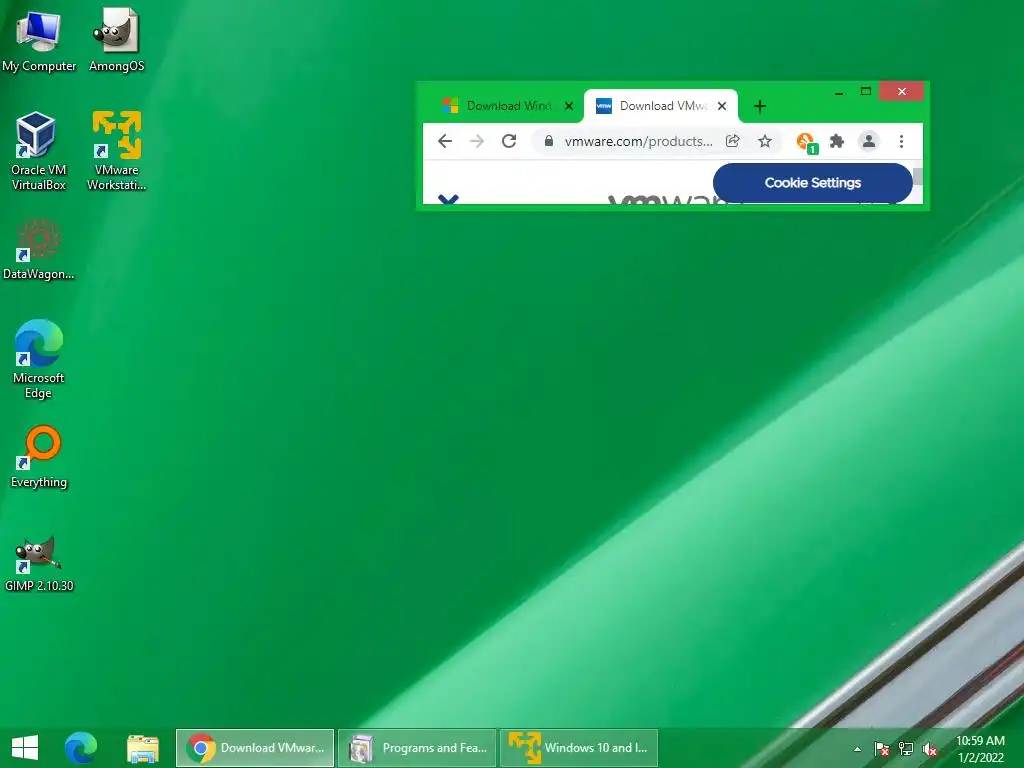Image resolution: width=1024 pixels, height=768 pixels.
Task: Maximize the Chrome window
Action: click(x=866, y=91)
